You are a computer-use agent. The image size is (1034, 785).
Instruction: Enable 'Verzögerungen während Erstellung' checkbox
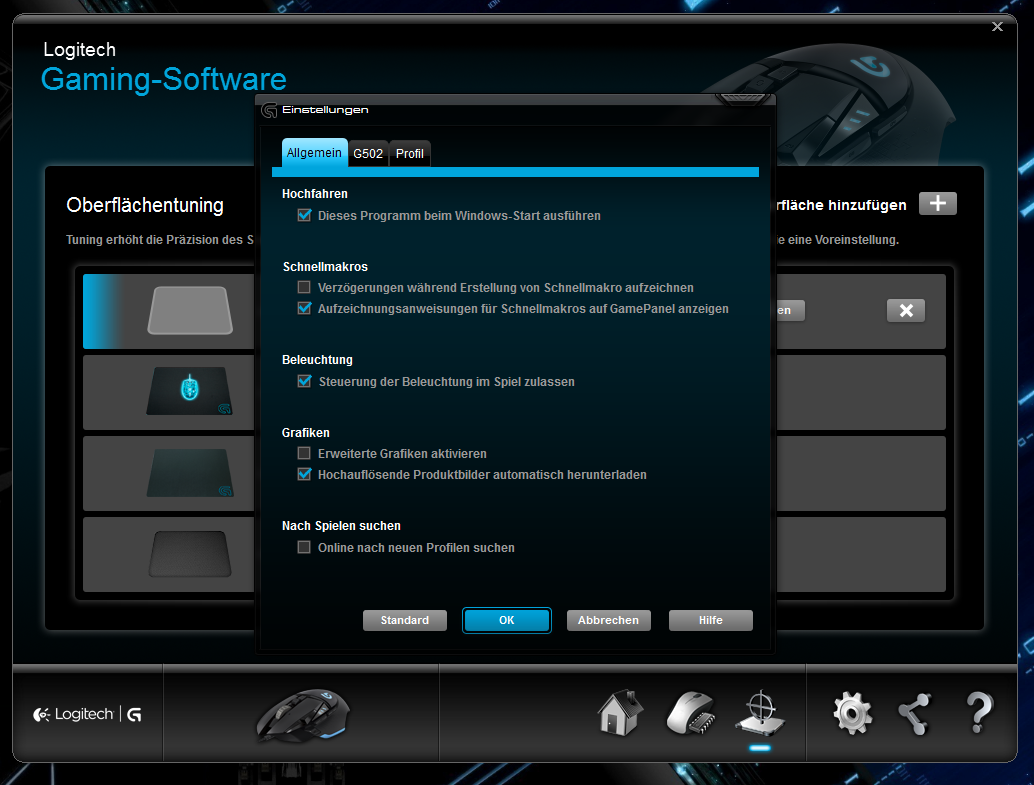[x=304, y=287]
